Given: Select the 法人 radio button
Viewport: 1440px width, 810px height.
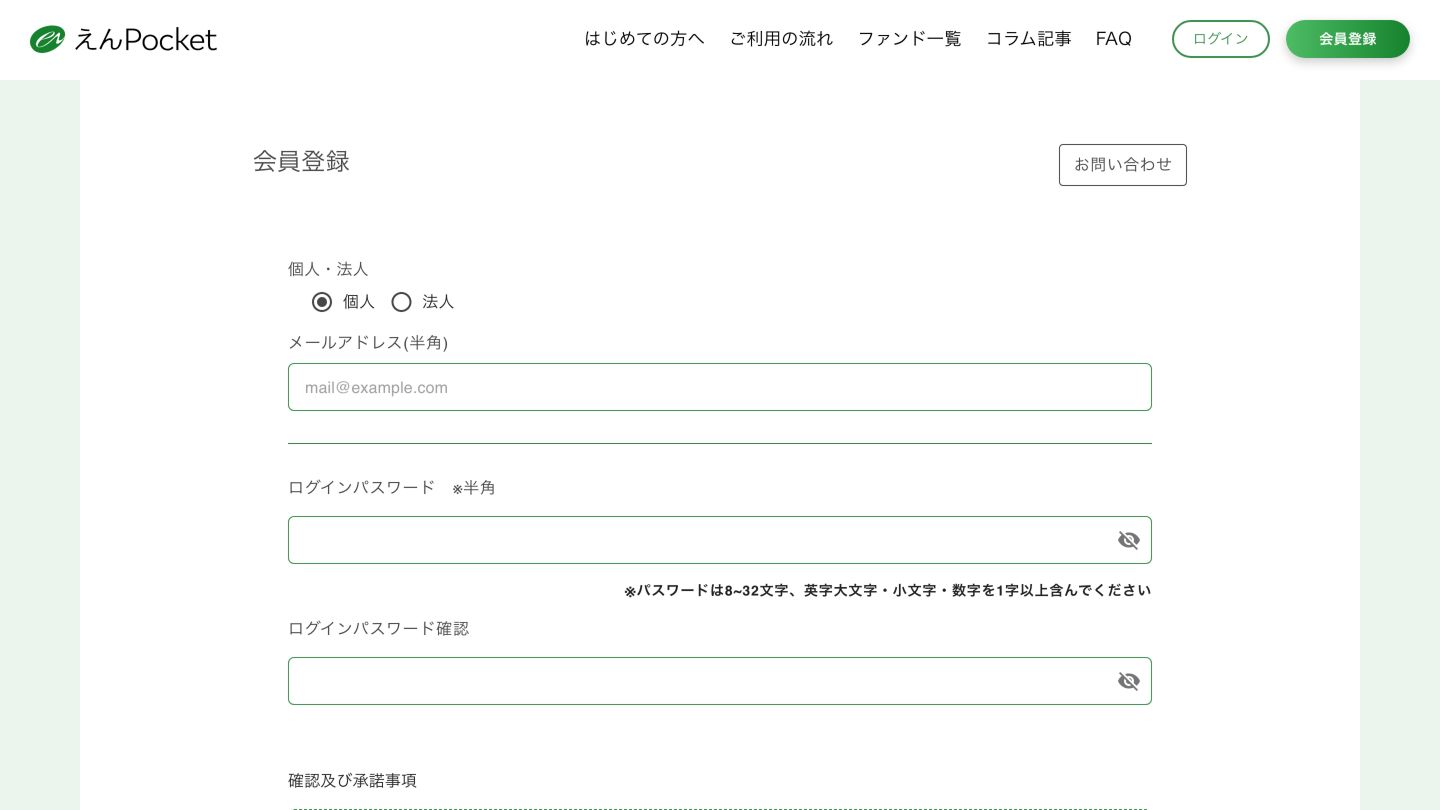Looking at the screenshot, I should click(401, 302).
